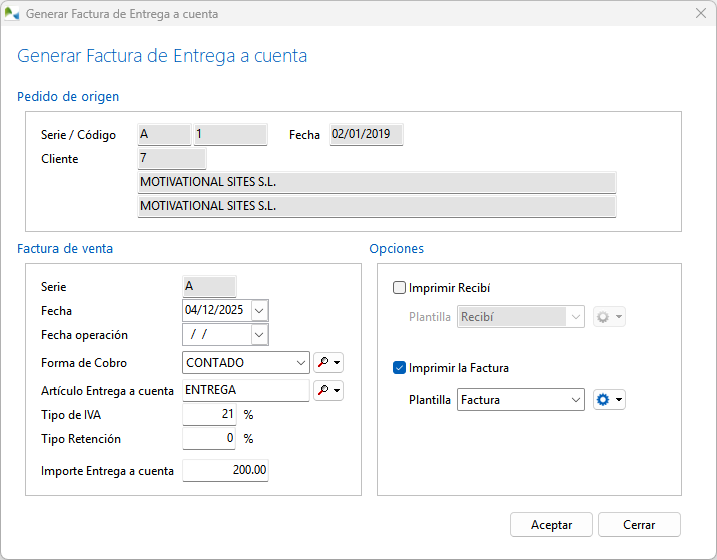Screen dimensions: 717x560
Task: Click the application logo in title bar
Action: tap(11, 14)
